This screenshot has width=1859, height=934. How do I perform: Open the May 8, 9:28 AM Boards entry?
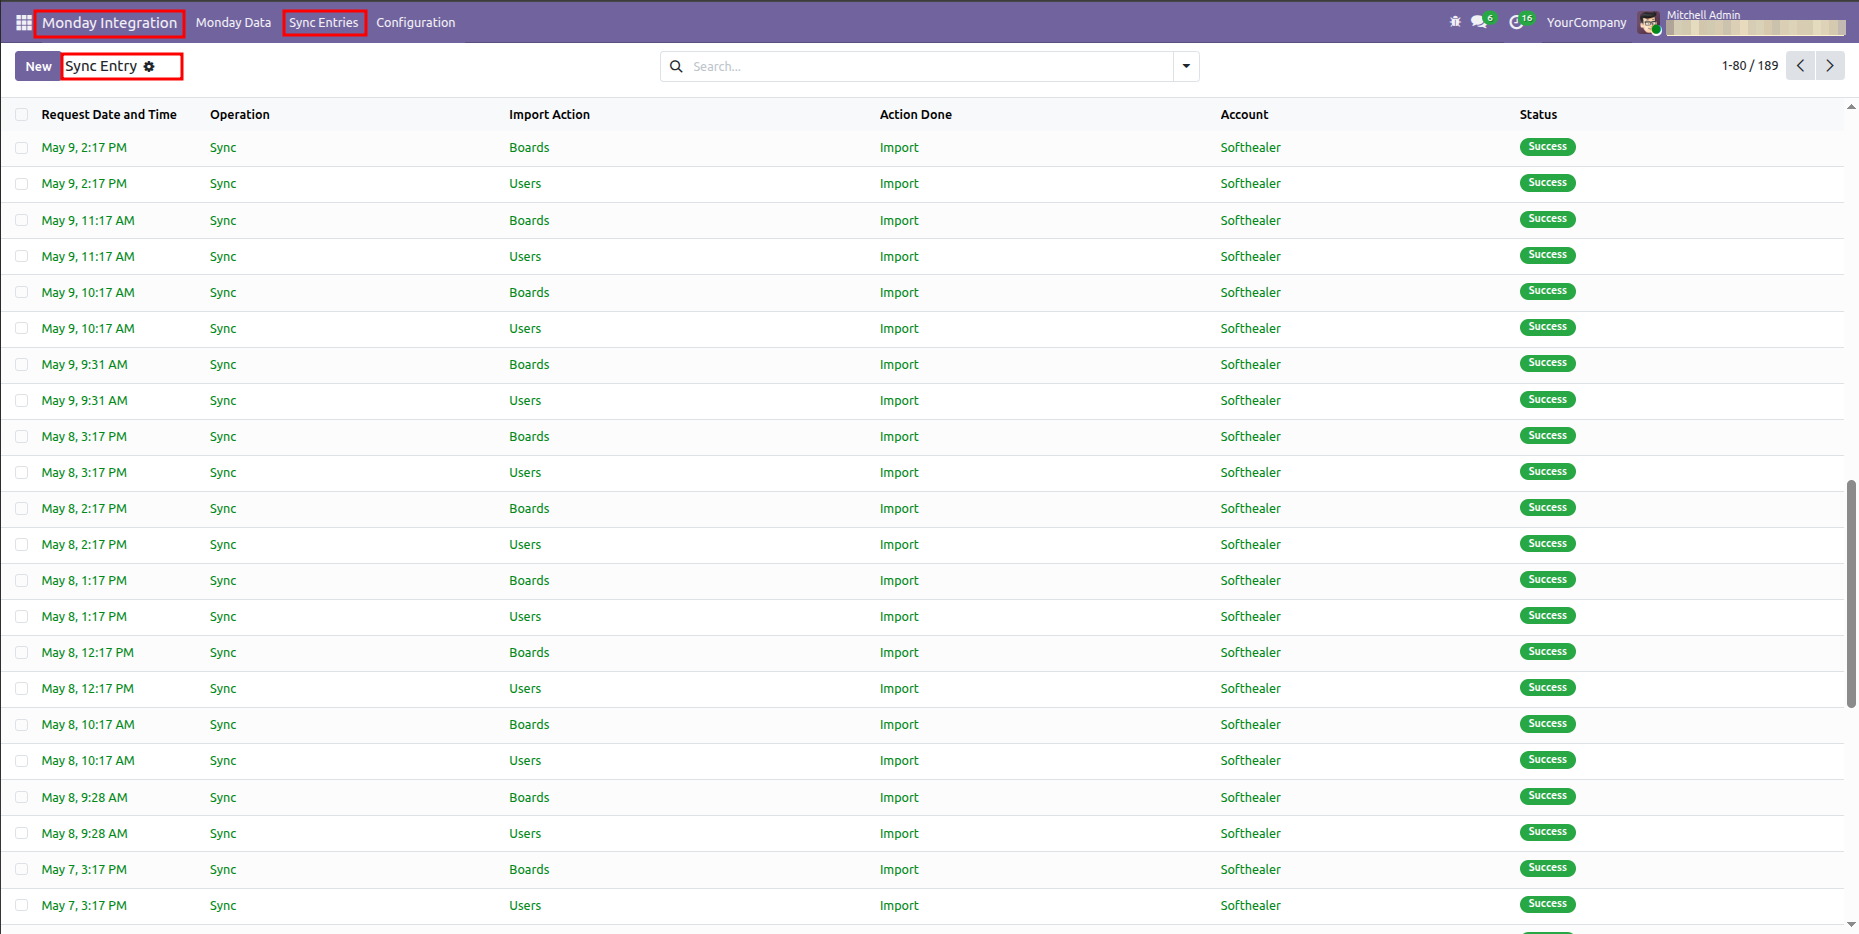coord(922,798)
